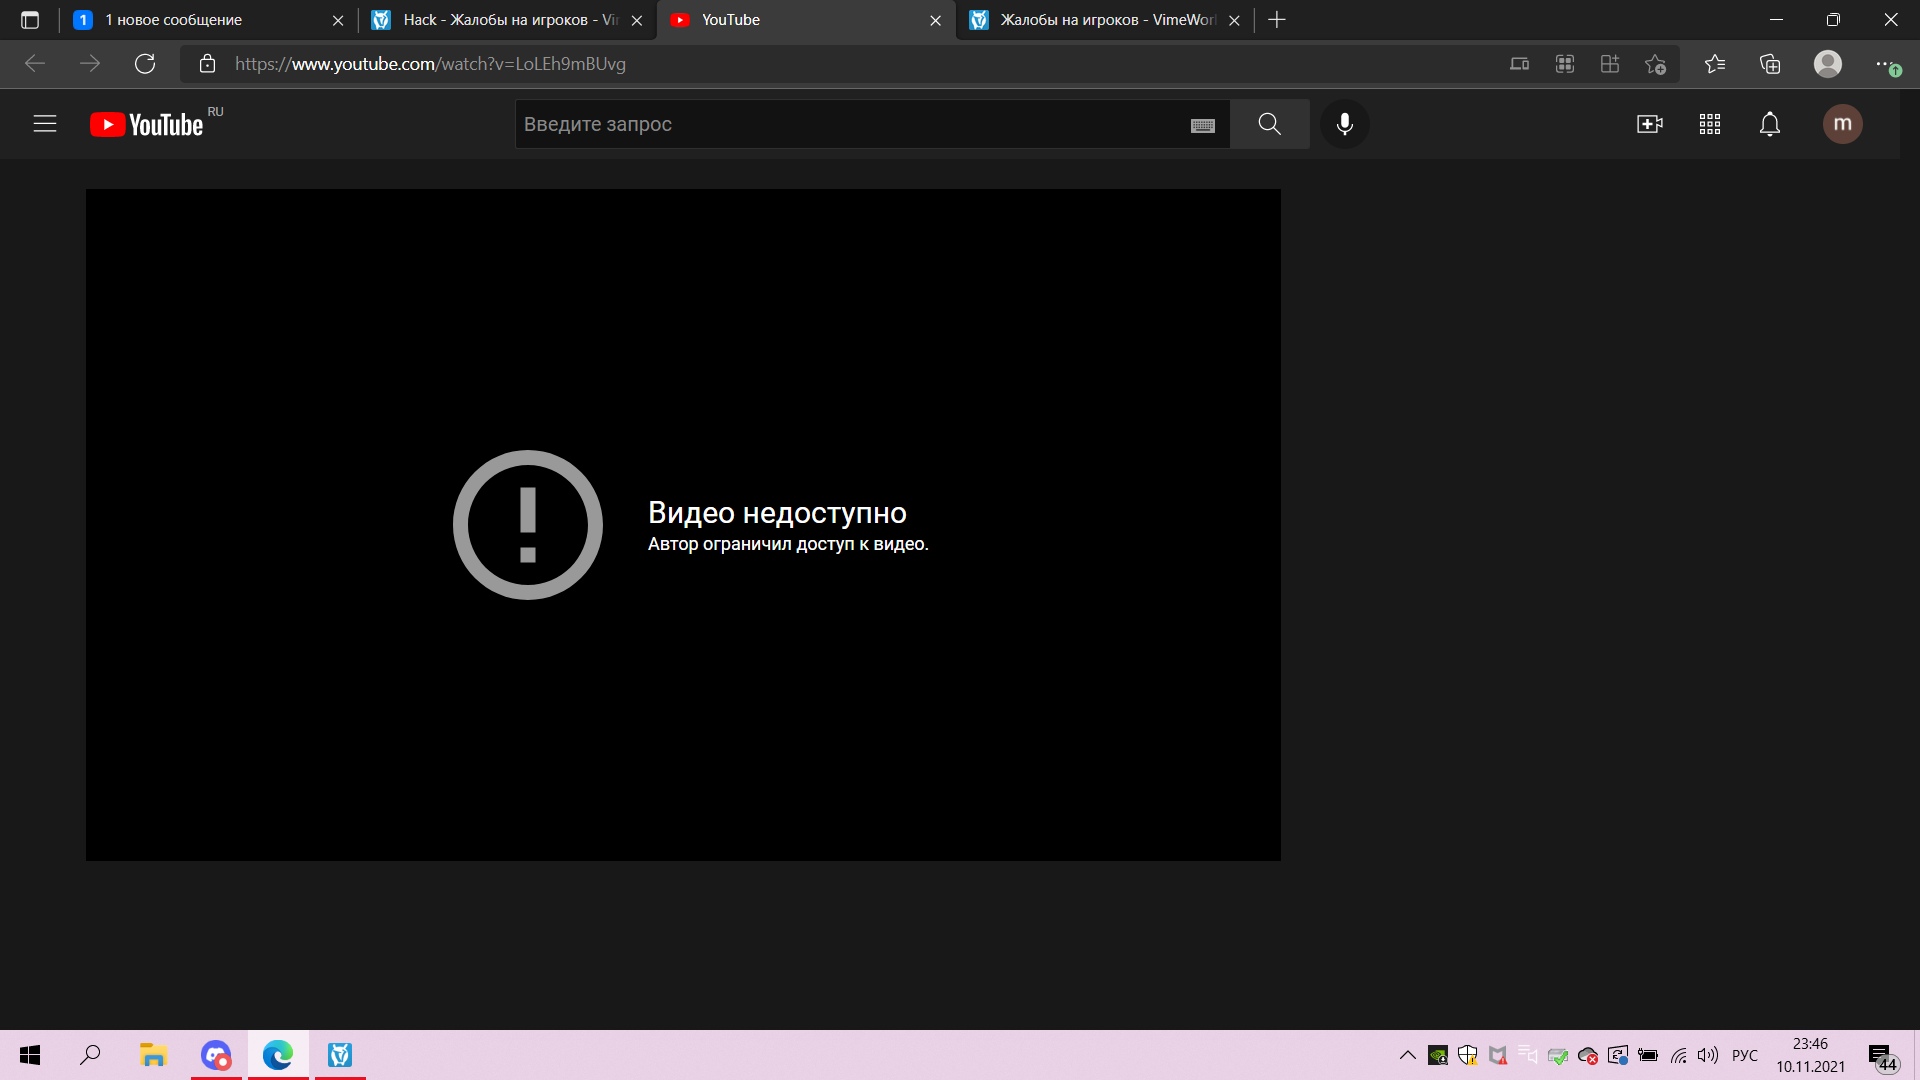Click the YouTube logo home link
Viewport: 1920px width, 1080px height.
147,124
